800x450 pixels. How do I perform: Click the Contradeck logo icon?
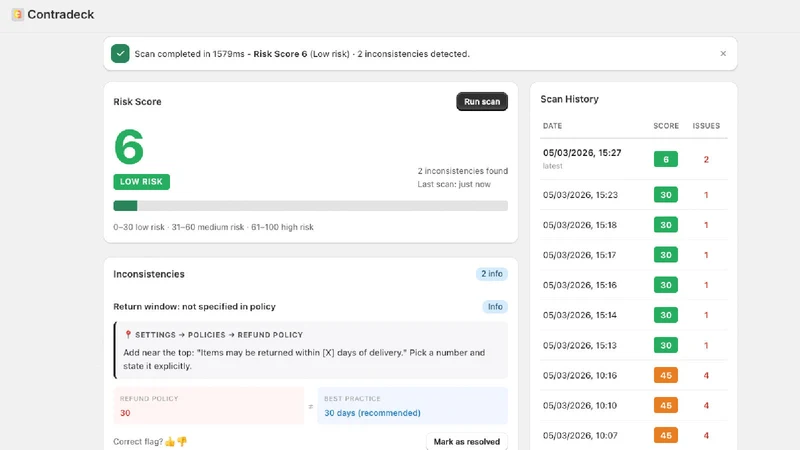(18, 14)
